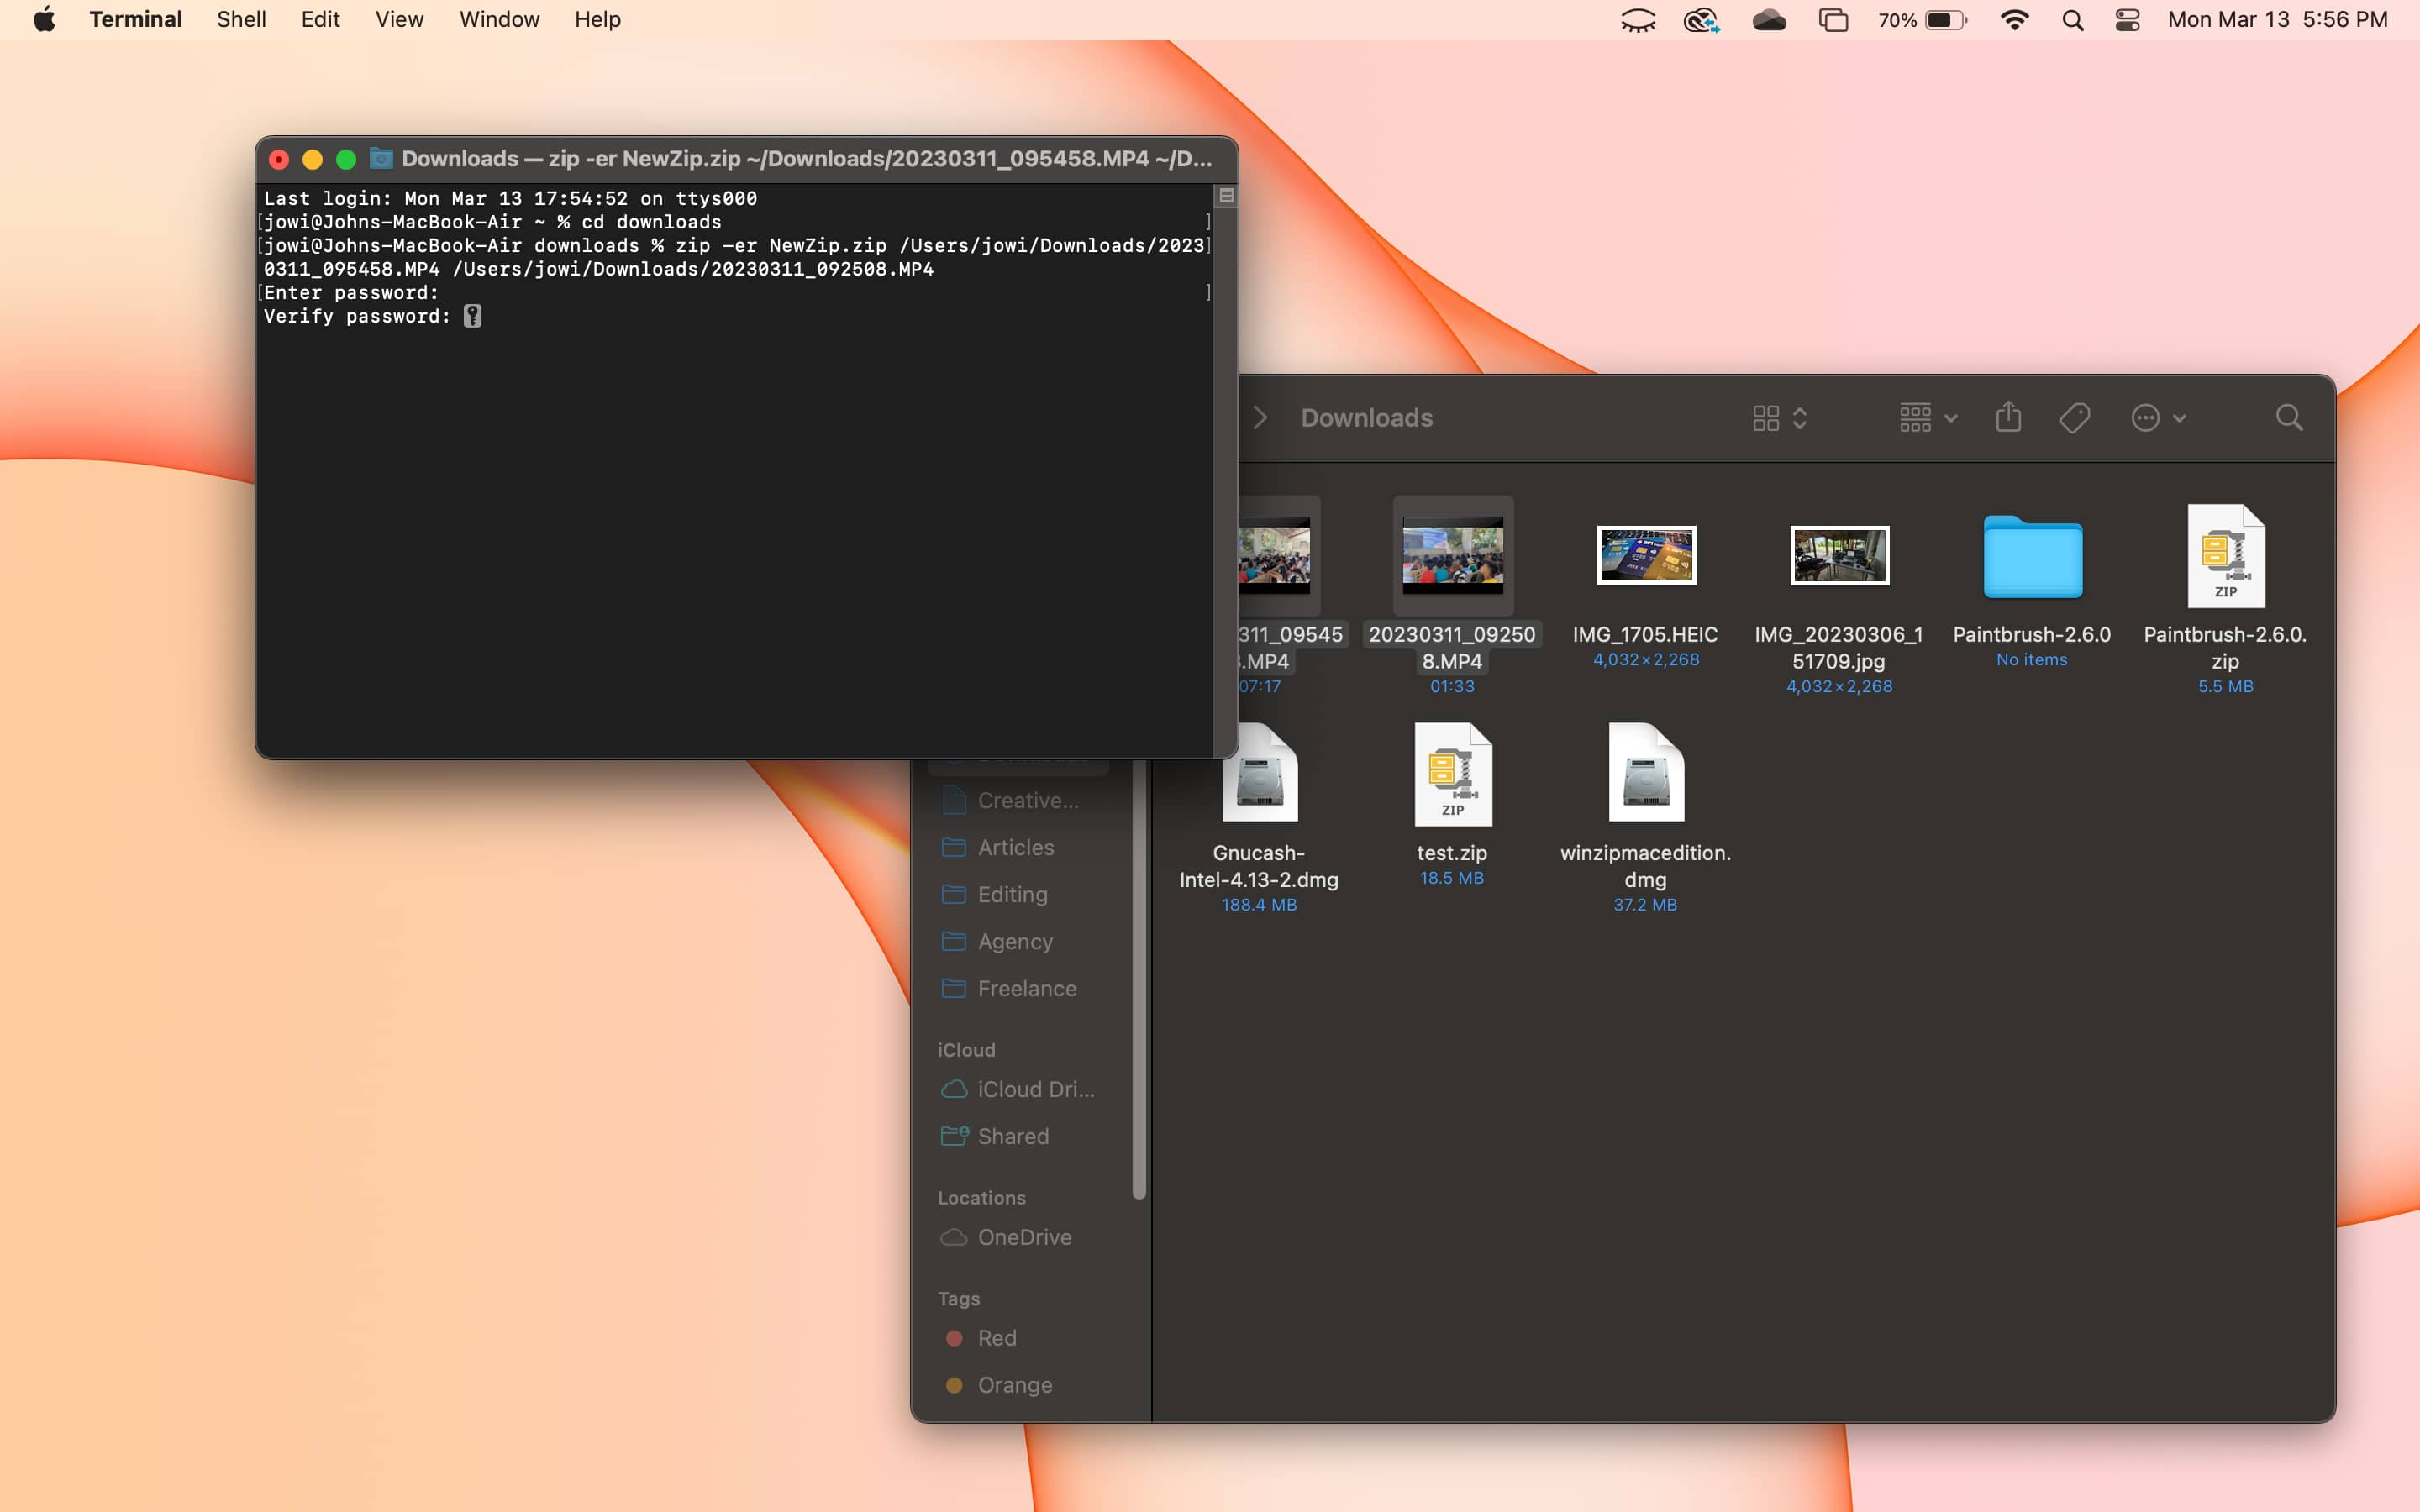Screen dimensions: 2420x1512
Task: Click the Shared folder in iCloud sidebar
Action: pos(1013,1134)
